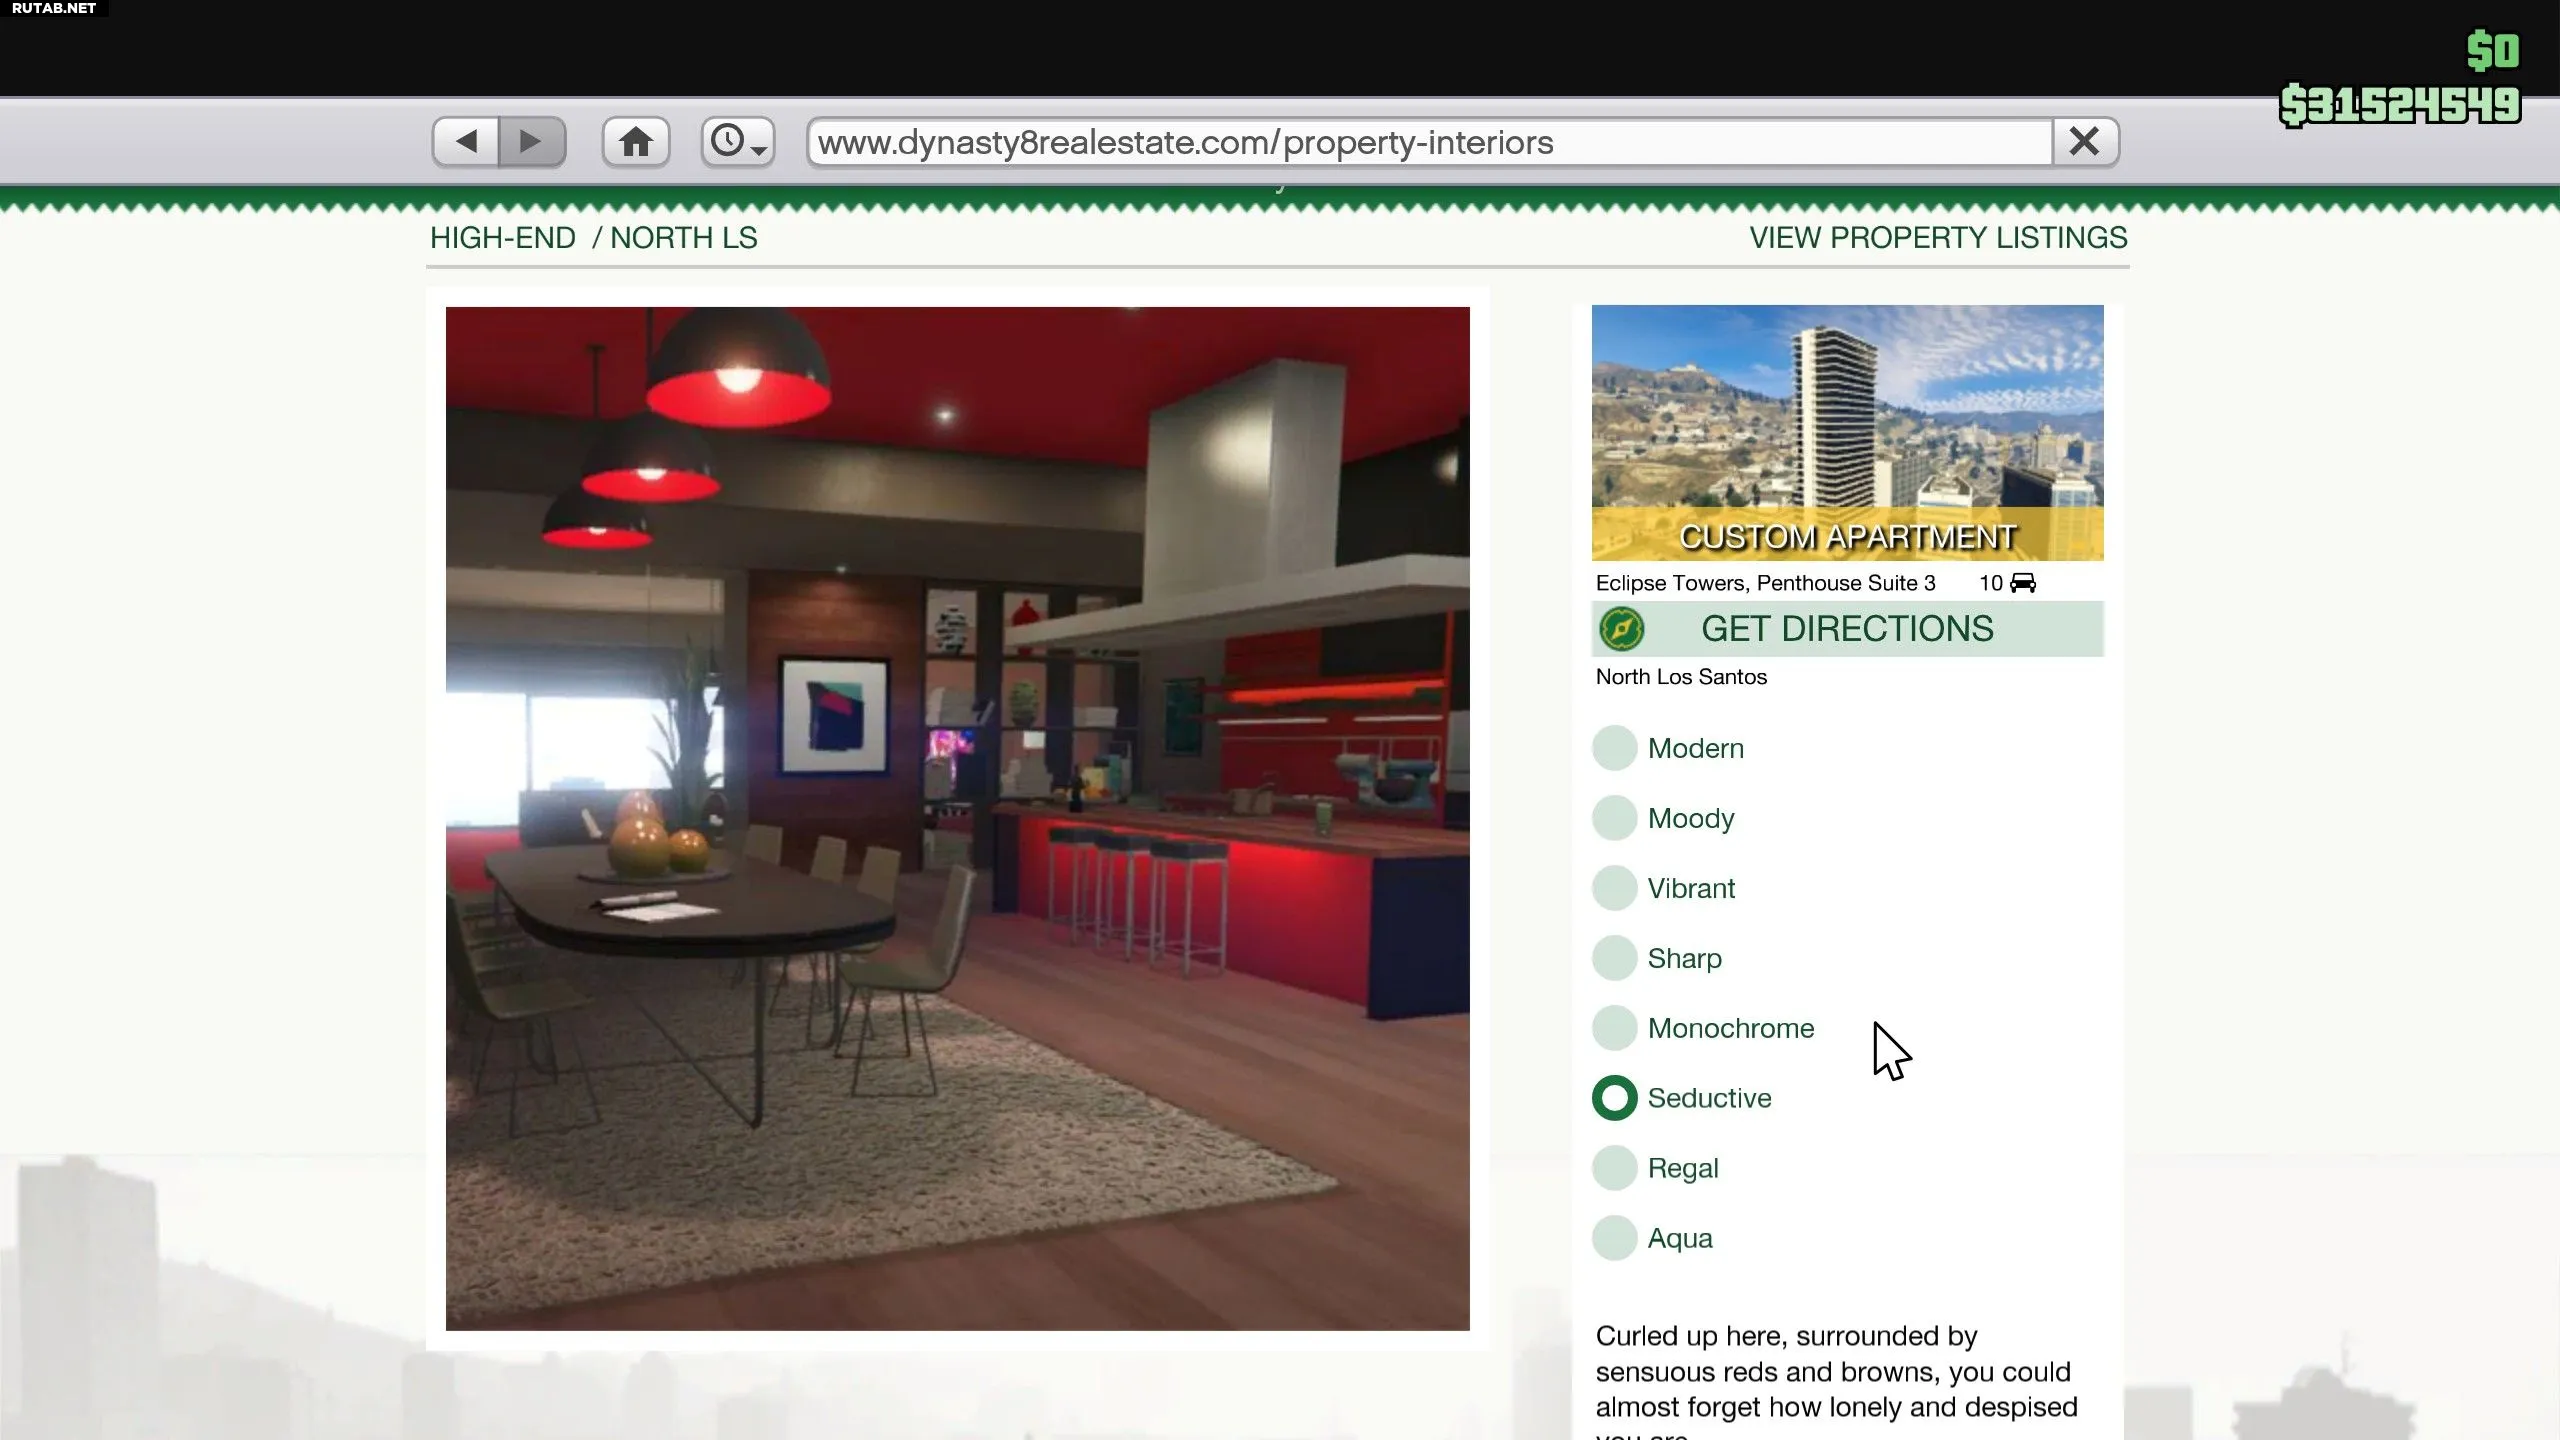Select the Modern interior style

[x=1614, y=748]
